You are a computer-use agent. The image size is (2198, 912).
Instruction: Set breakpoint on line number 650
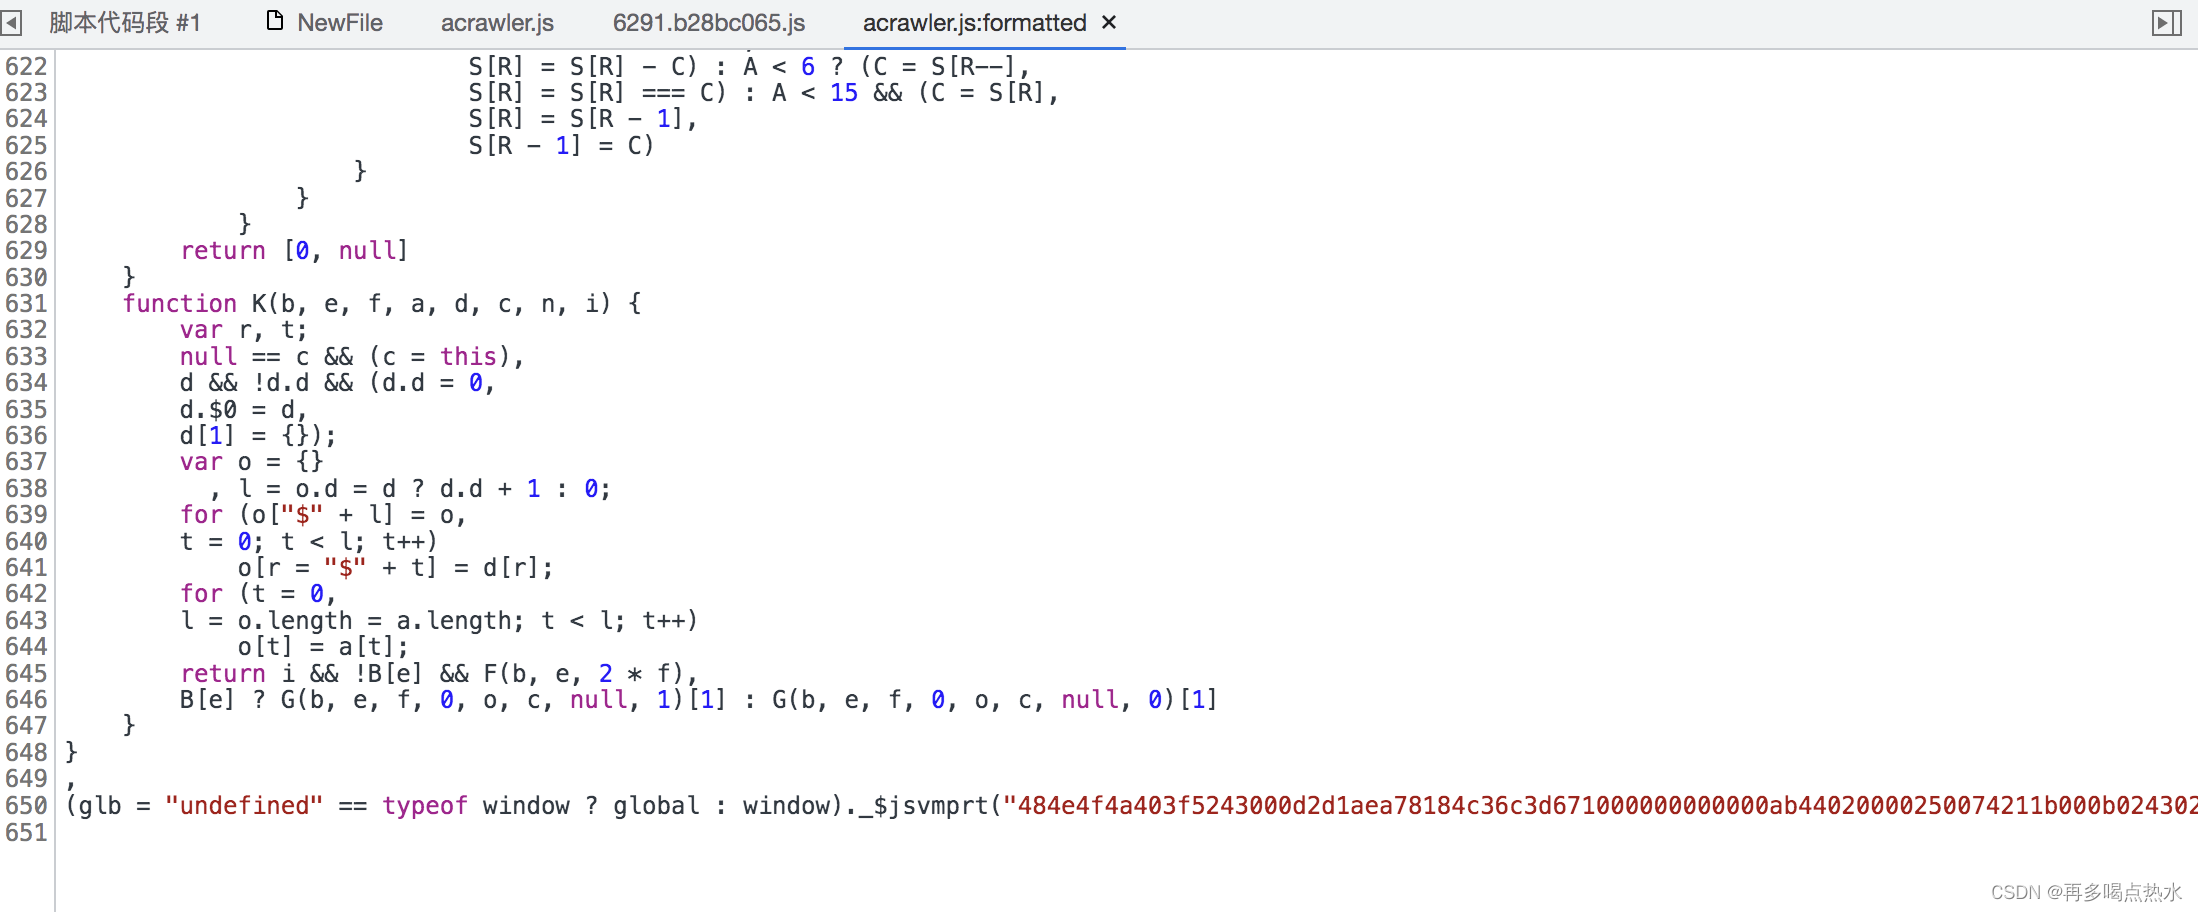(x=26, y=805)
